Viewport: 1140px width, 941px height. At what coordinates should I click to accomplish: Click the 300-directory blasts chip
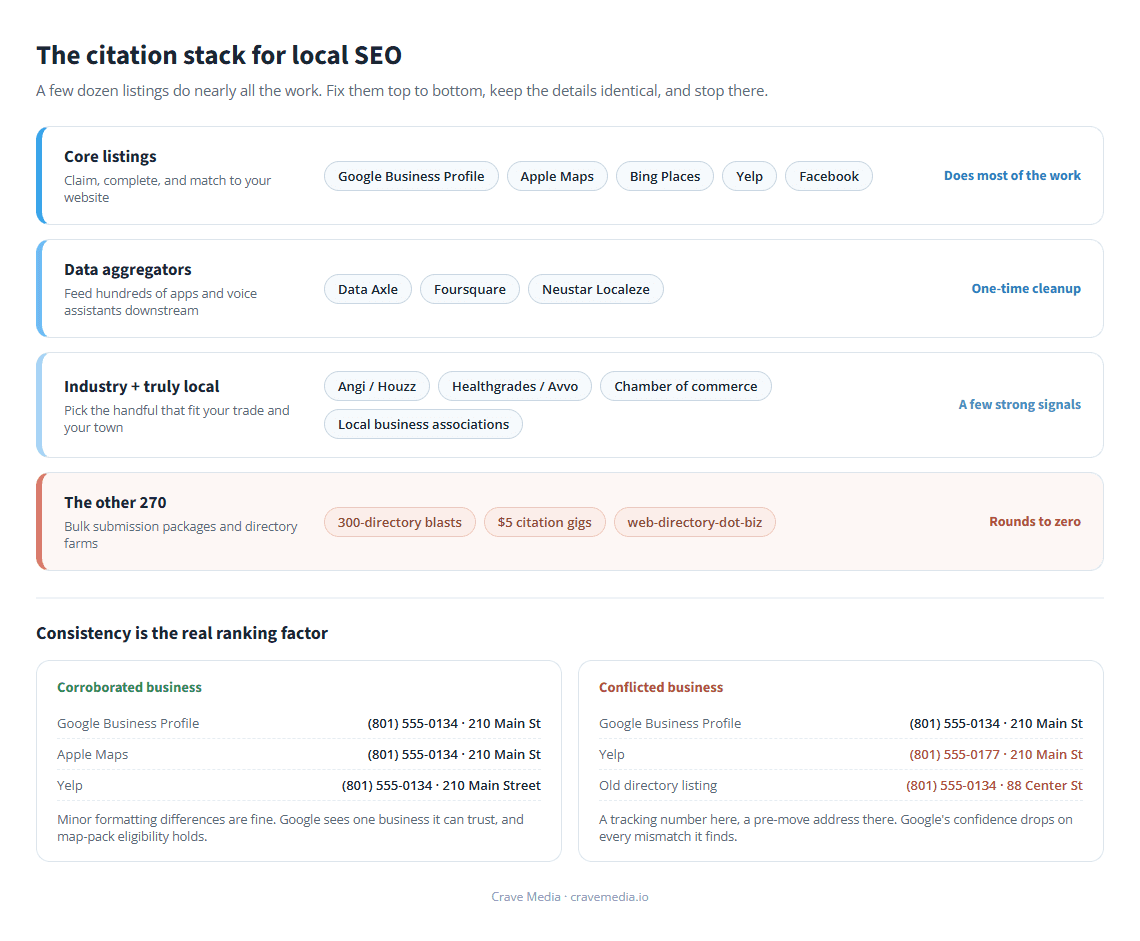pyautogui.click(x=399, y=522)
